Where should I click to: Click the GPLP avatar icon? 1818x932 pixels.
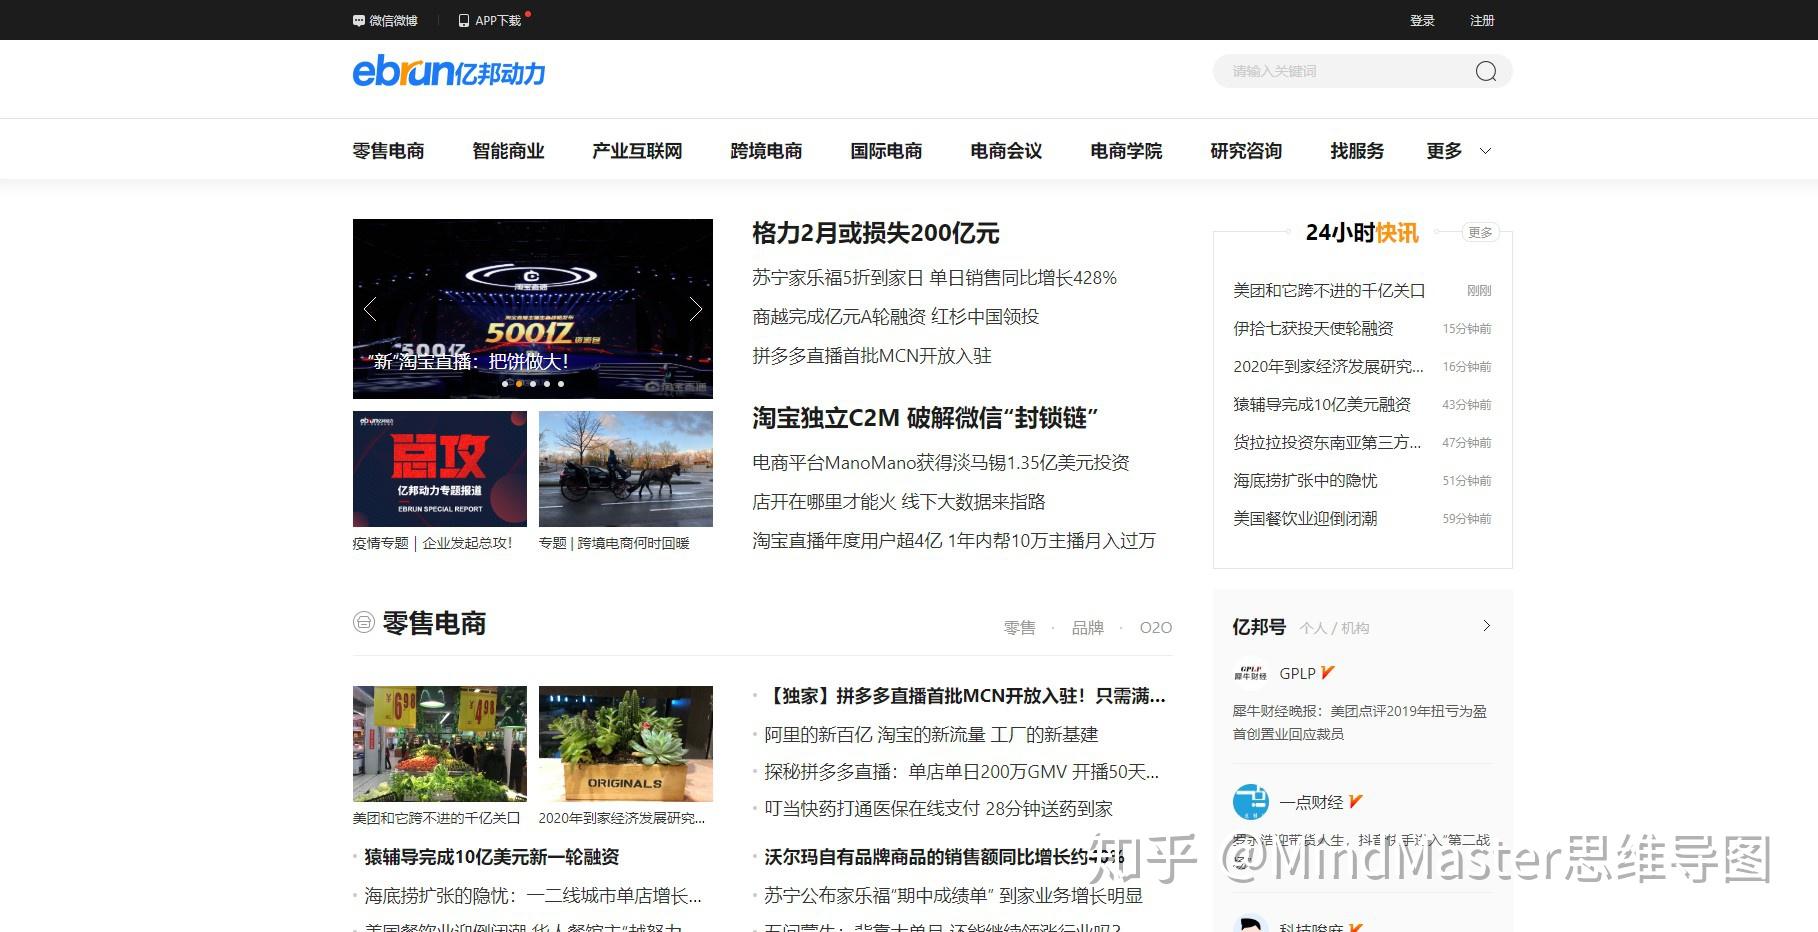[x=1250, y=673]
